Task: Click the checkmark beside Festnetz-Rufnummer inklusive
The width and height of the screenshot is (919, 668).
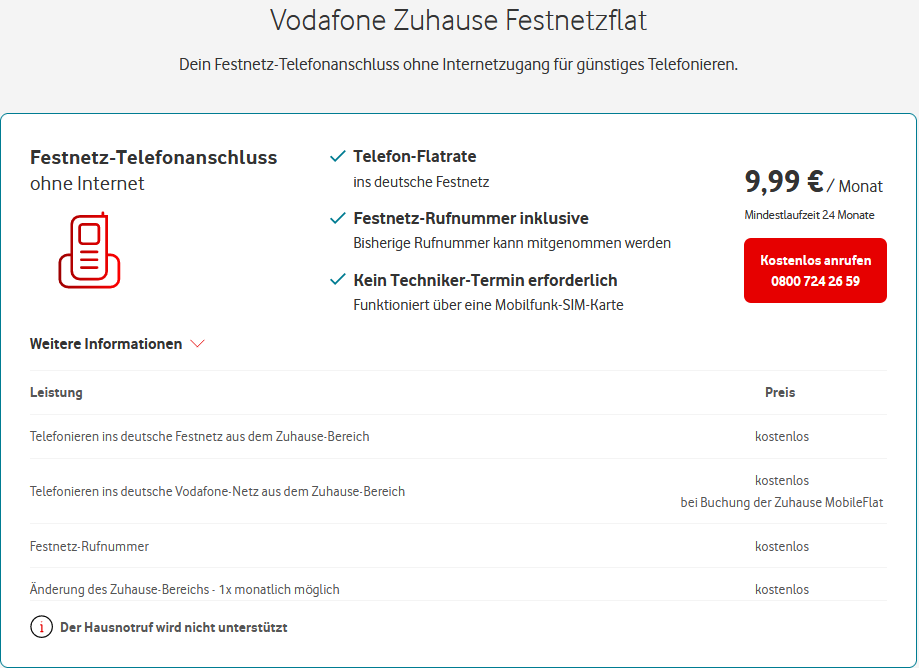Action: 338,218
